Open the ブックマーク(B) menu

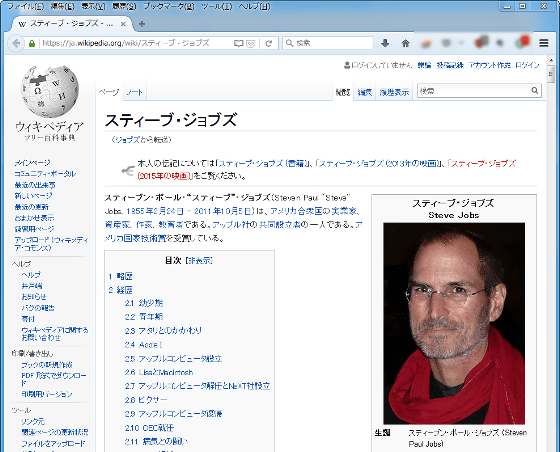169,6
